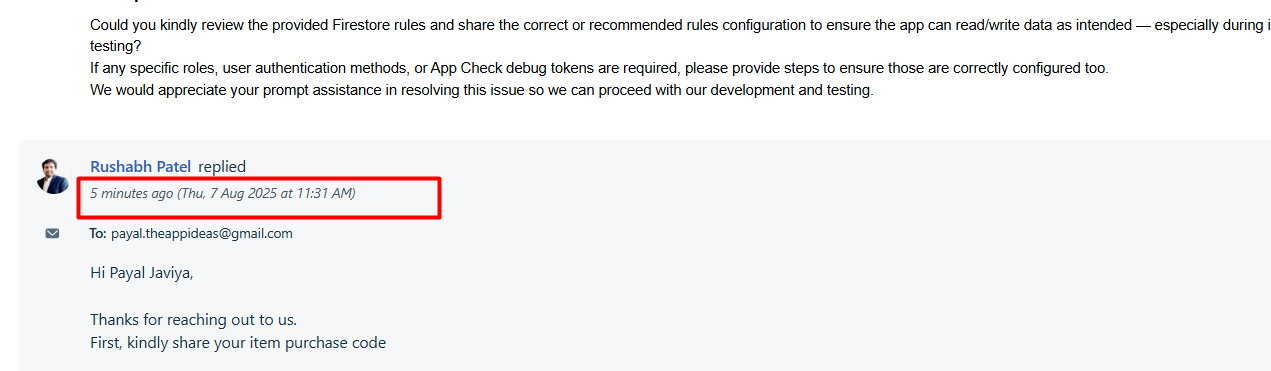Viewport: 1271px width, 371px height.
Task: Click Rushabh Patel's profile avatar
Action: [x=53, y=176]
